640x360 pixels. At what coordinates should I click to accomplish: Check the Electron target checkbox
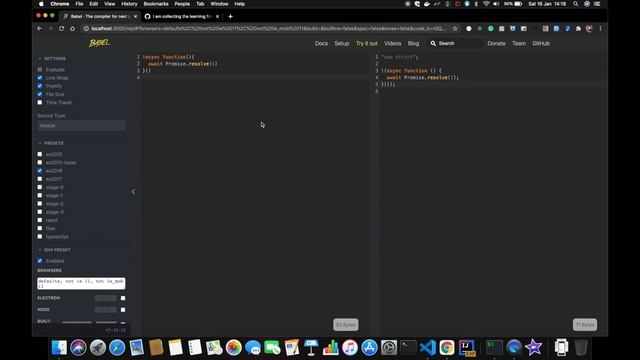(123, 298)
